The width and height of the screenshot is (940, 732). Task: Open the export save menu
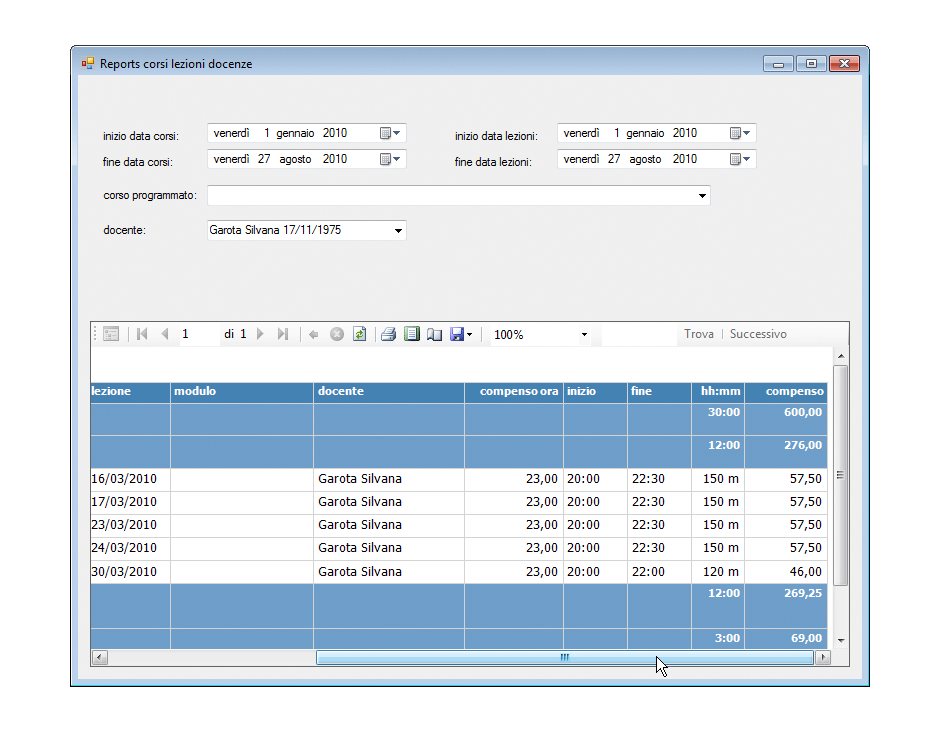[x=461, y=335]
